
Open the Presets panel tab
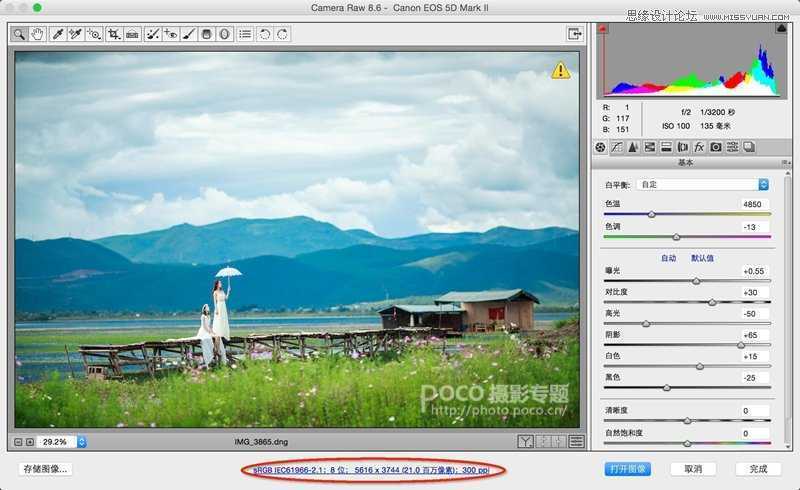[x=732, y=148]
